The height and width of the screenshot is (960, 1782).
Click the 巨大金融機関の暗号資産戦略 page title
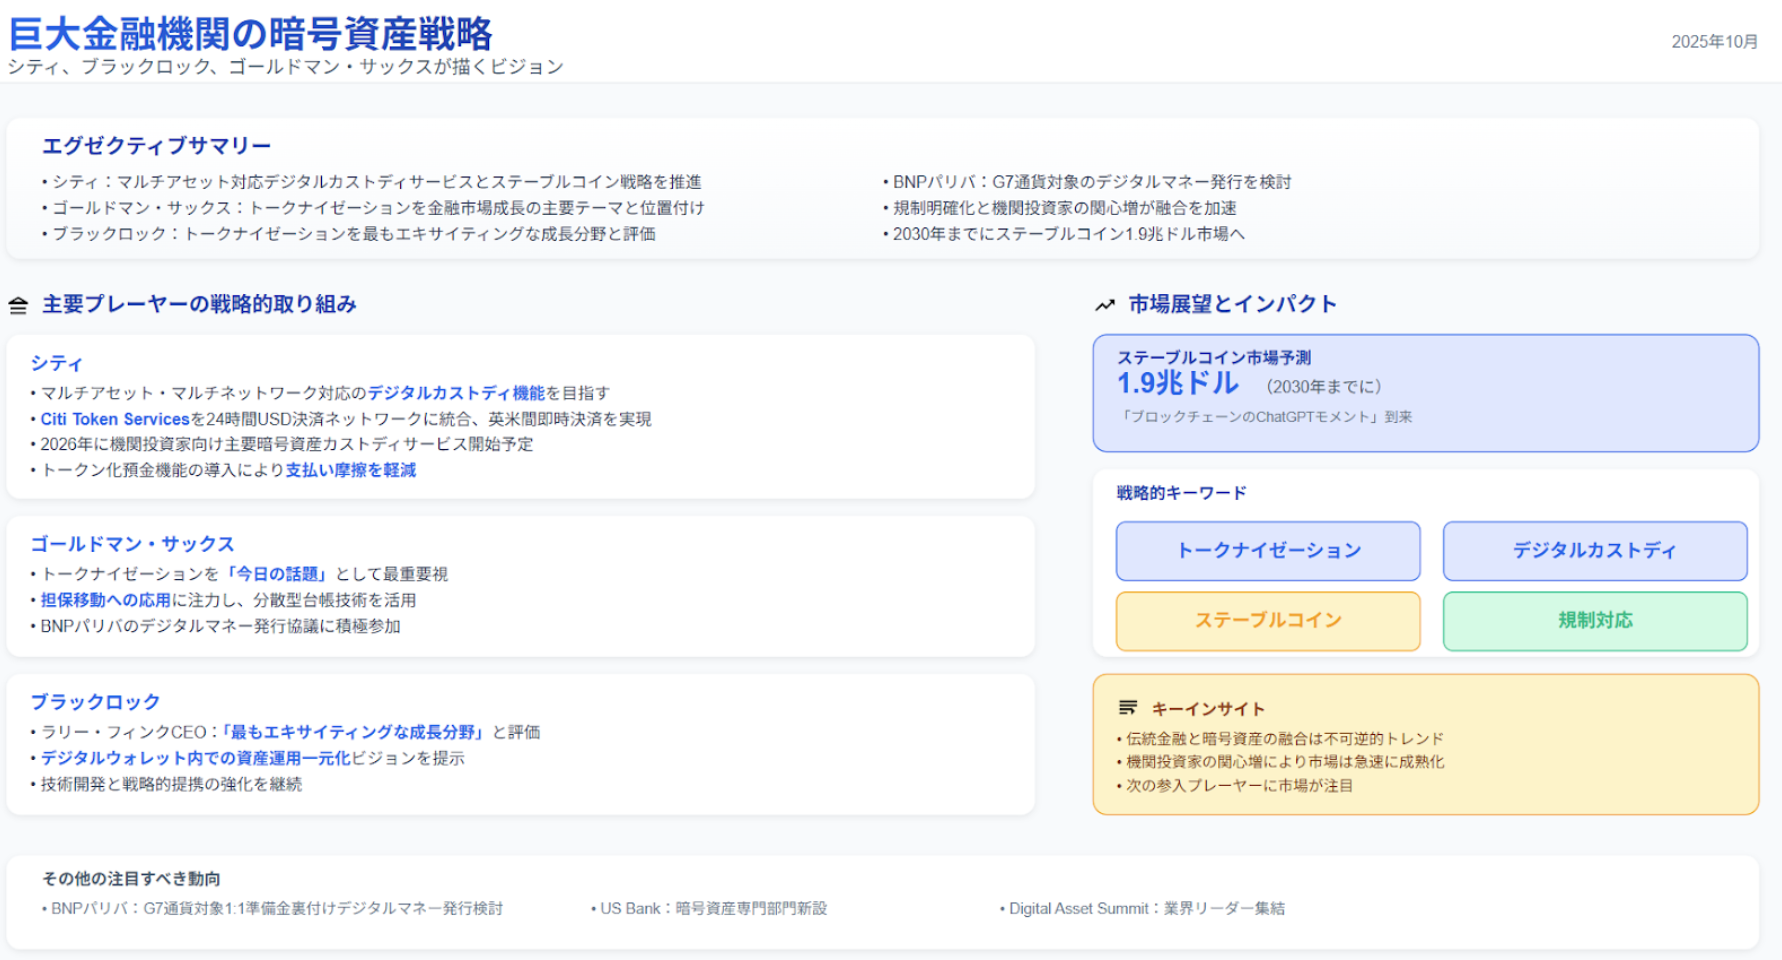pos(250,34)
